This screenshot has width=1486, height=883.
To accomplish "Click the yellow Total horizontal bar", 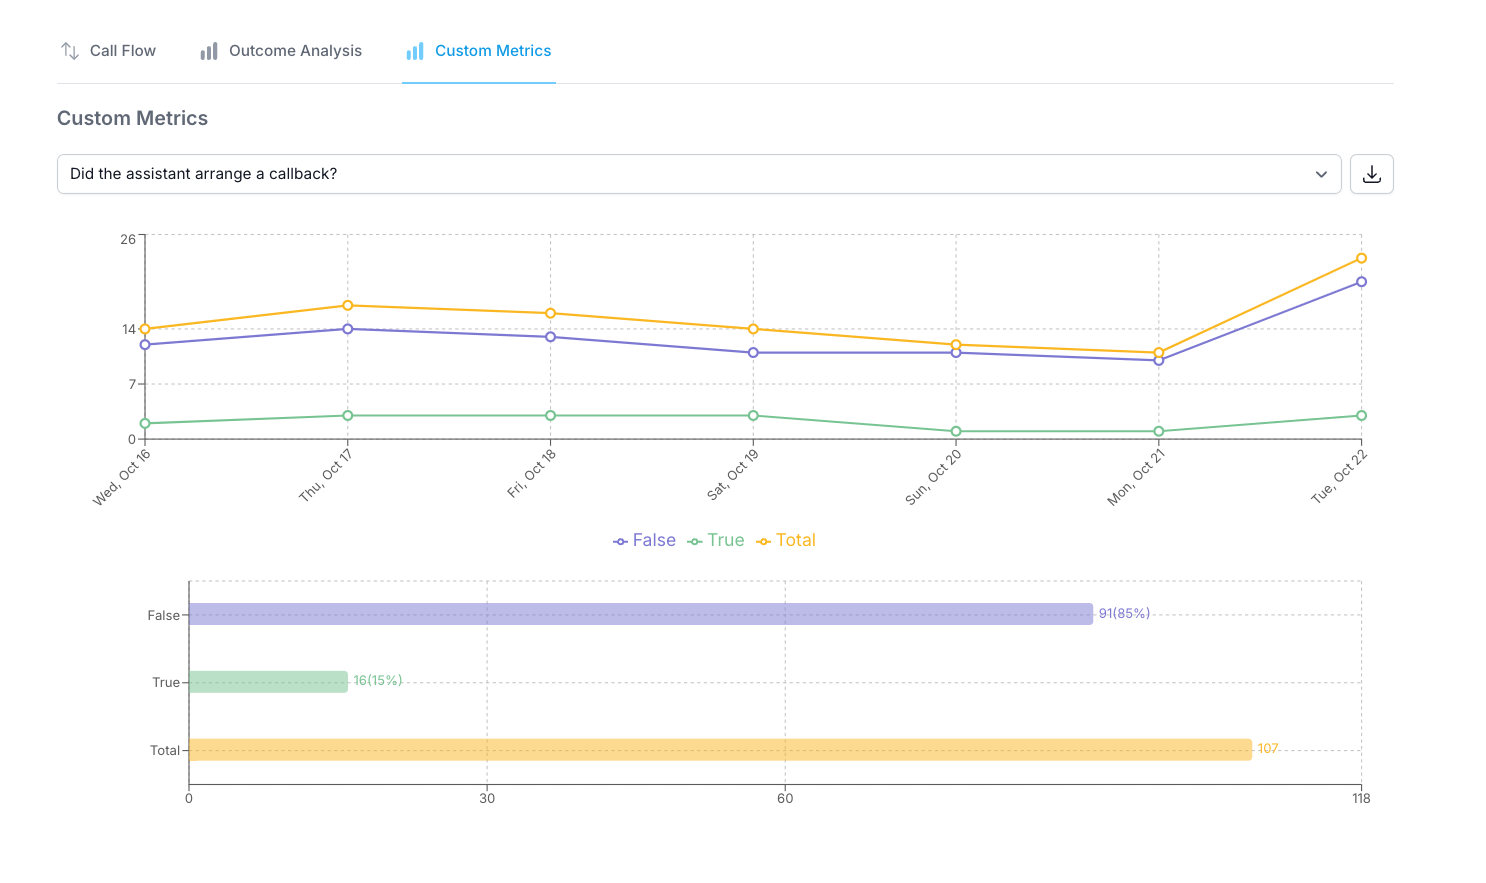I will pos(720,750).
